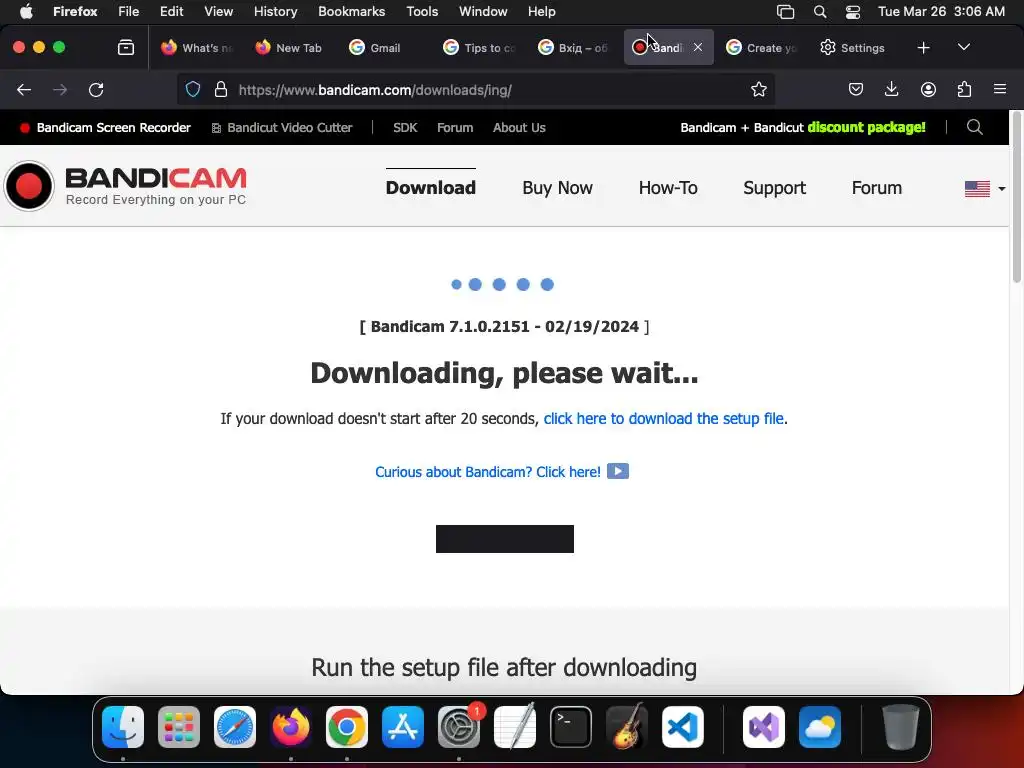Open the Support page
The image size is (1024, 768).
[775, 188]
